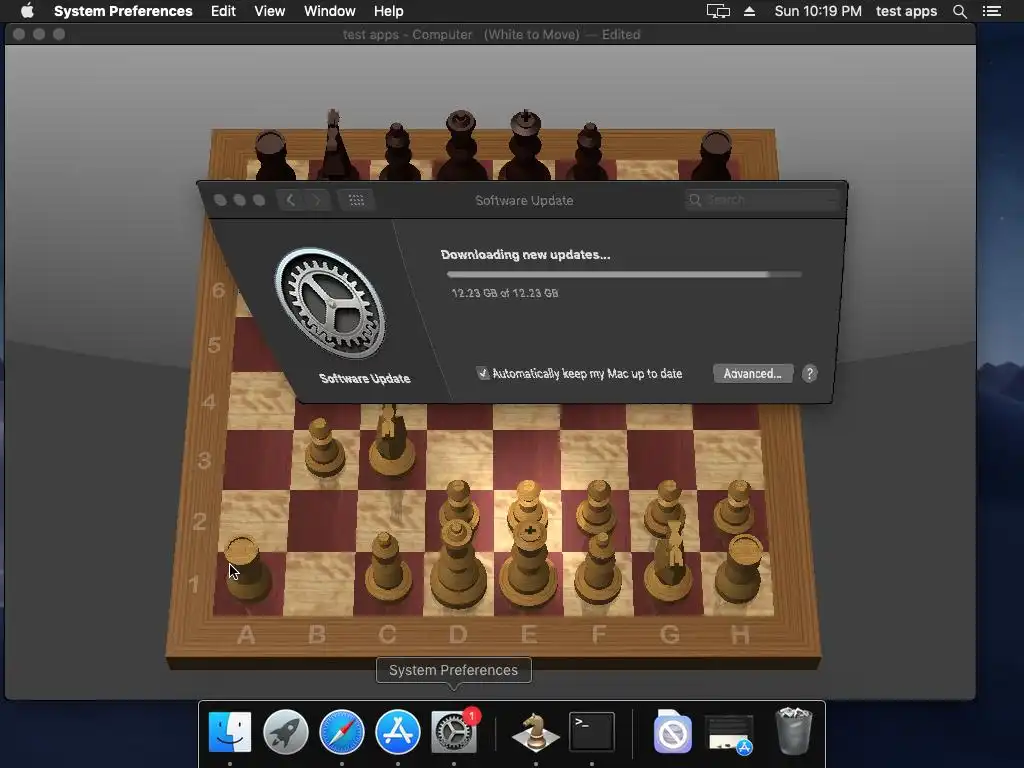Open Notification Center menu bar icon

(x=991, y=11)
